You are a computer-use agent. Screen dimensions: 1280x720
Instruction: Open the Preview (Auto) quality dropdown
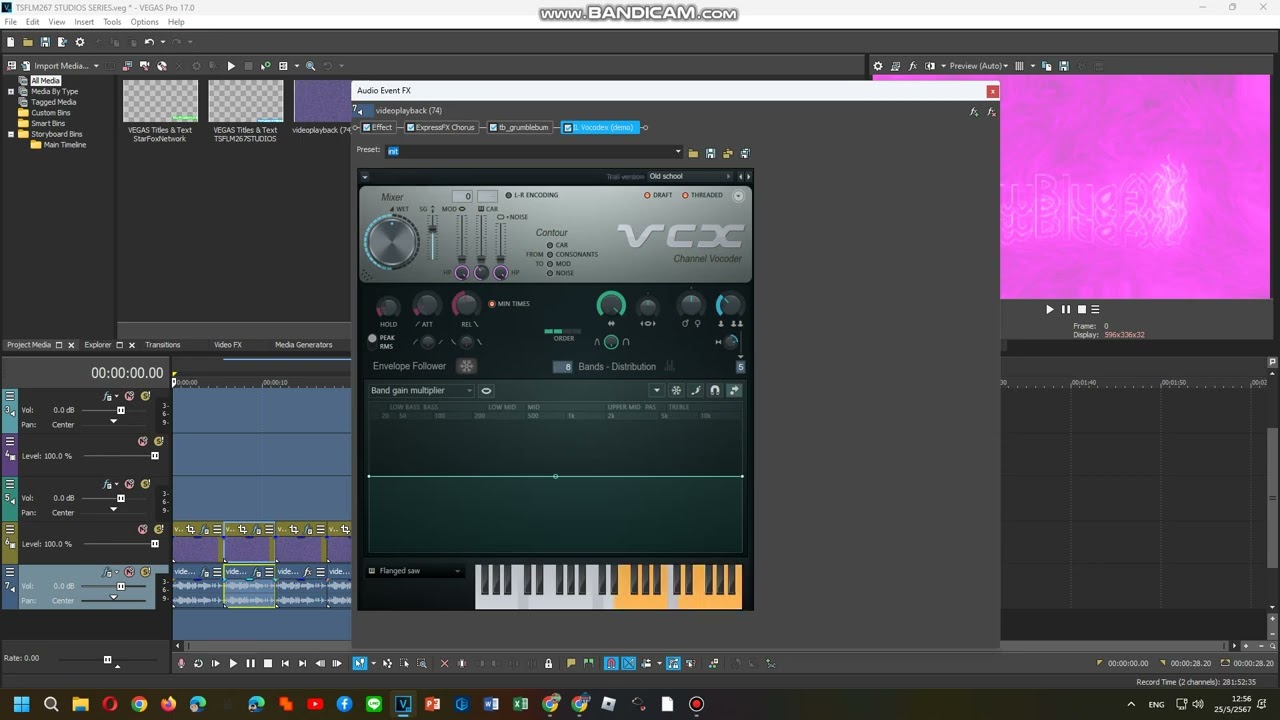[979, 66]
